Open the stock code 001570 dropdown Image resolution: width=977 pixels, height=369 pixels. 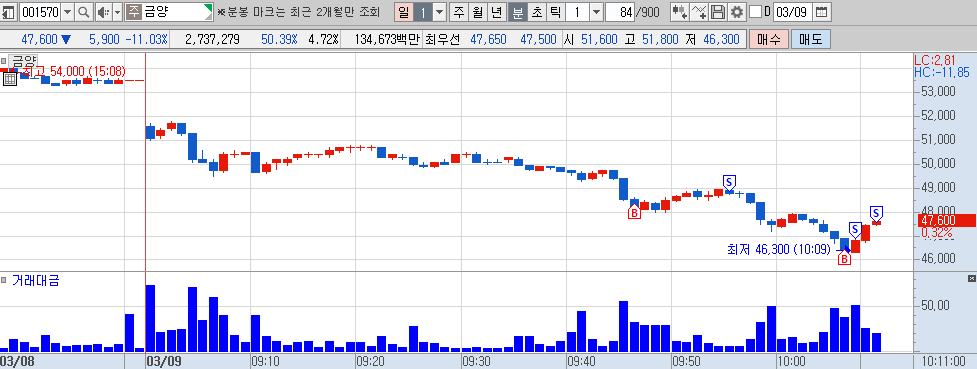67,11
